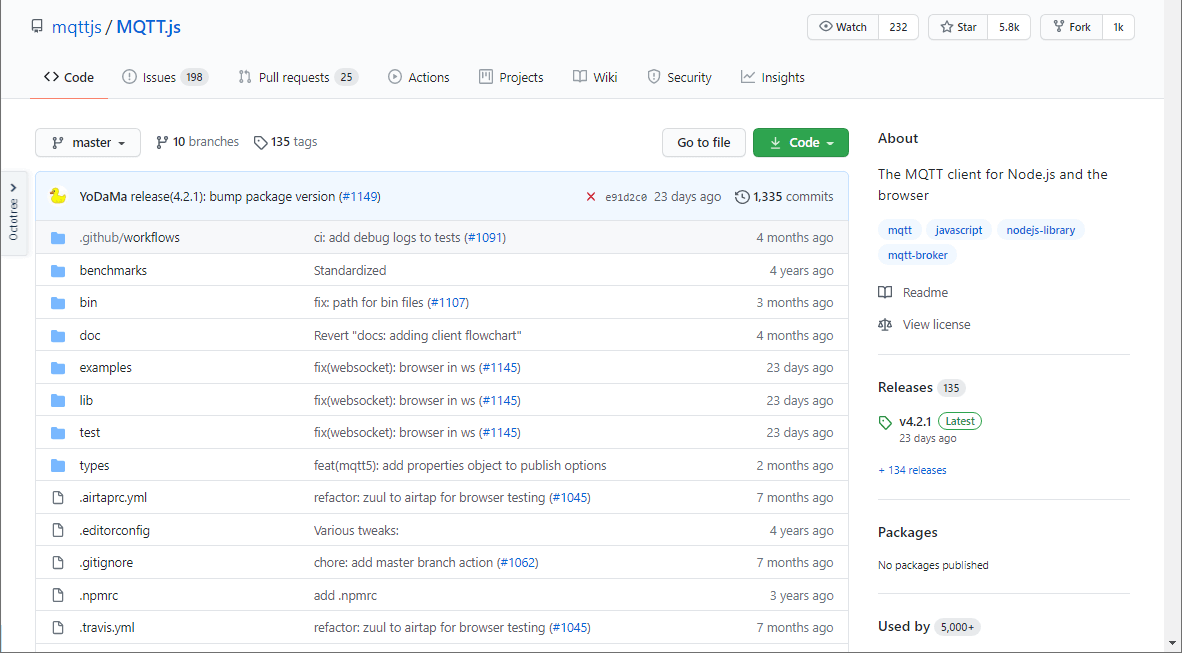This screenshot has width=1182, height=653.
Task: Click the View license scales icon
Action: pos(885,324)
